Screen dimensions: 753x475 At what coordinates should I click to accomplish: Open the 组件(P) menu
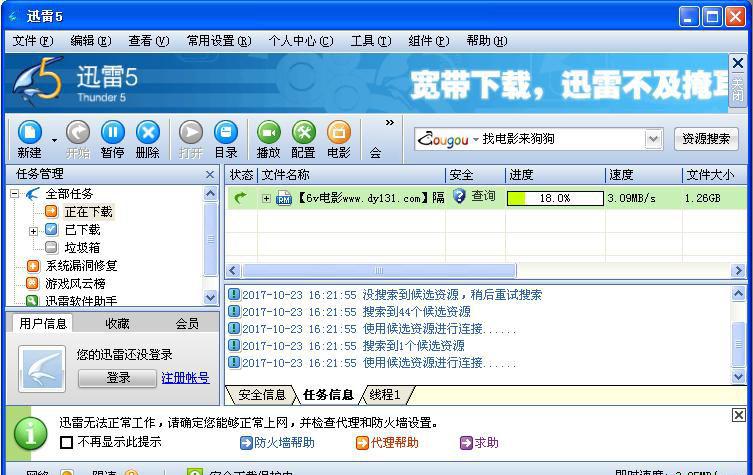click(x=429, y=41)
